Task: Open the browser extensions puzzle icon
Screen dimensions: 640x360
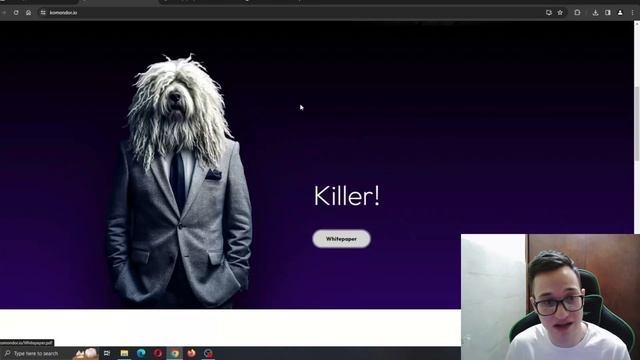Action: [x=577, y=13]
